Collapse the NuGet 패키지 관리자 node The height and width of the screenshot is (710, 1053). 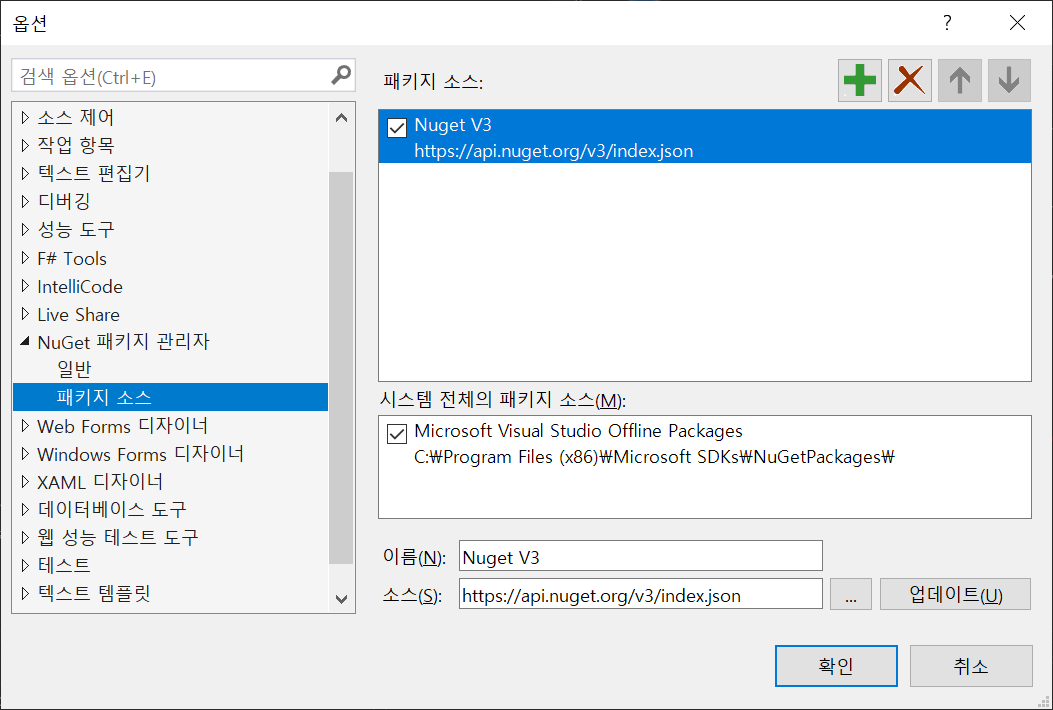[25, 341]
